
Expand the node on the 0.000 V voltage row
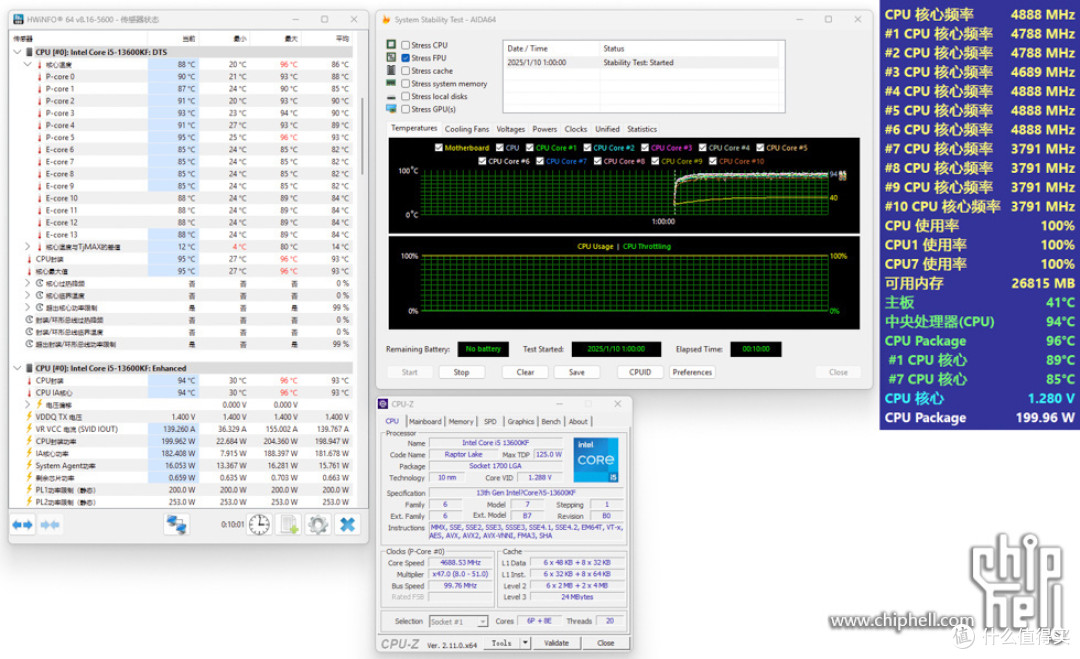click(x=28, y=404)
